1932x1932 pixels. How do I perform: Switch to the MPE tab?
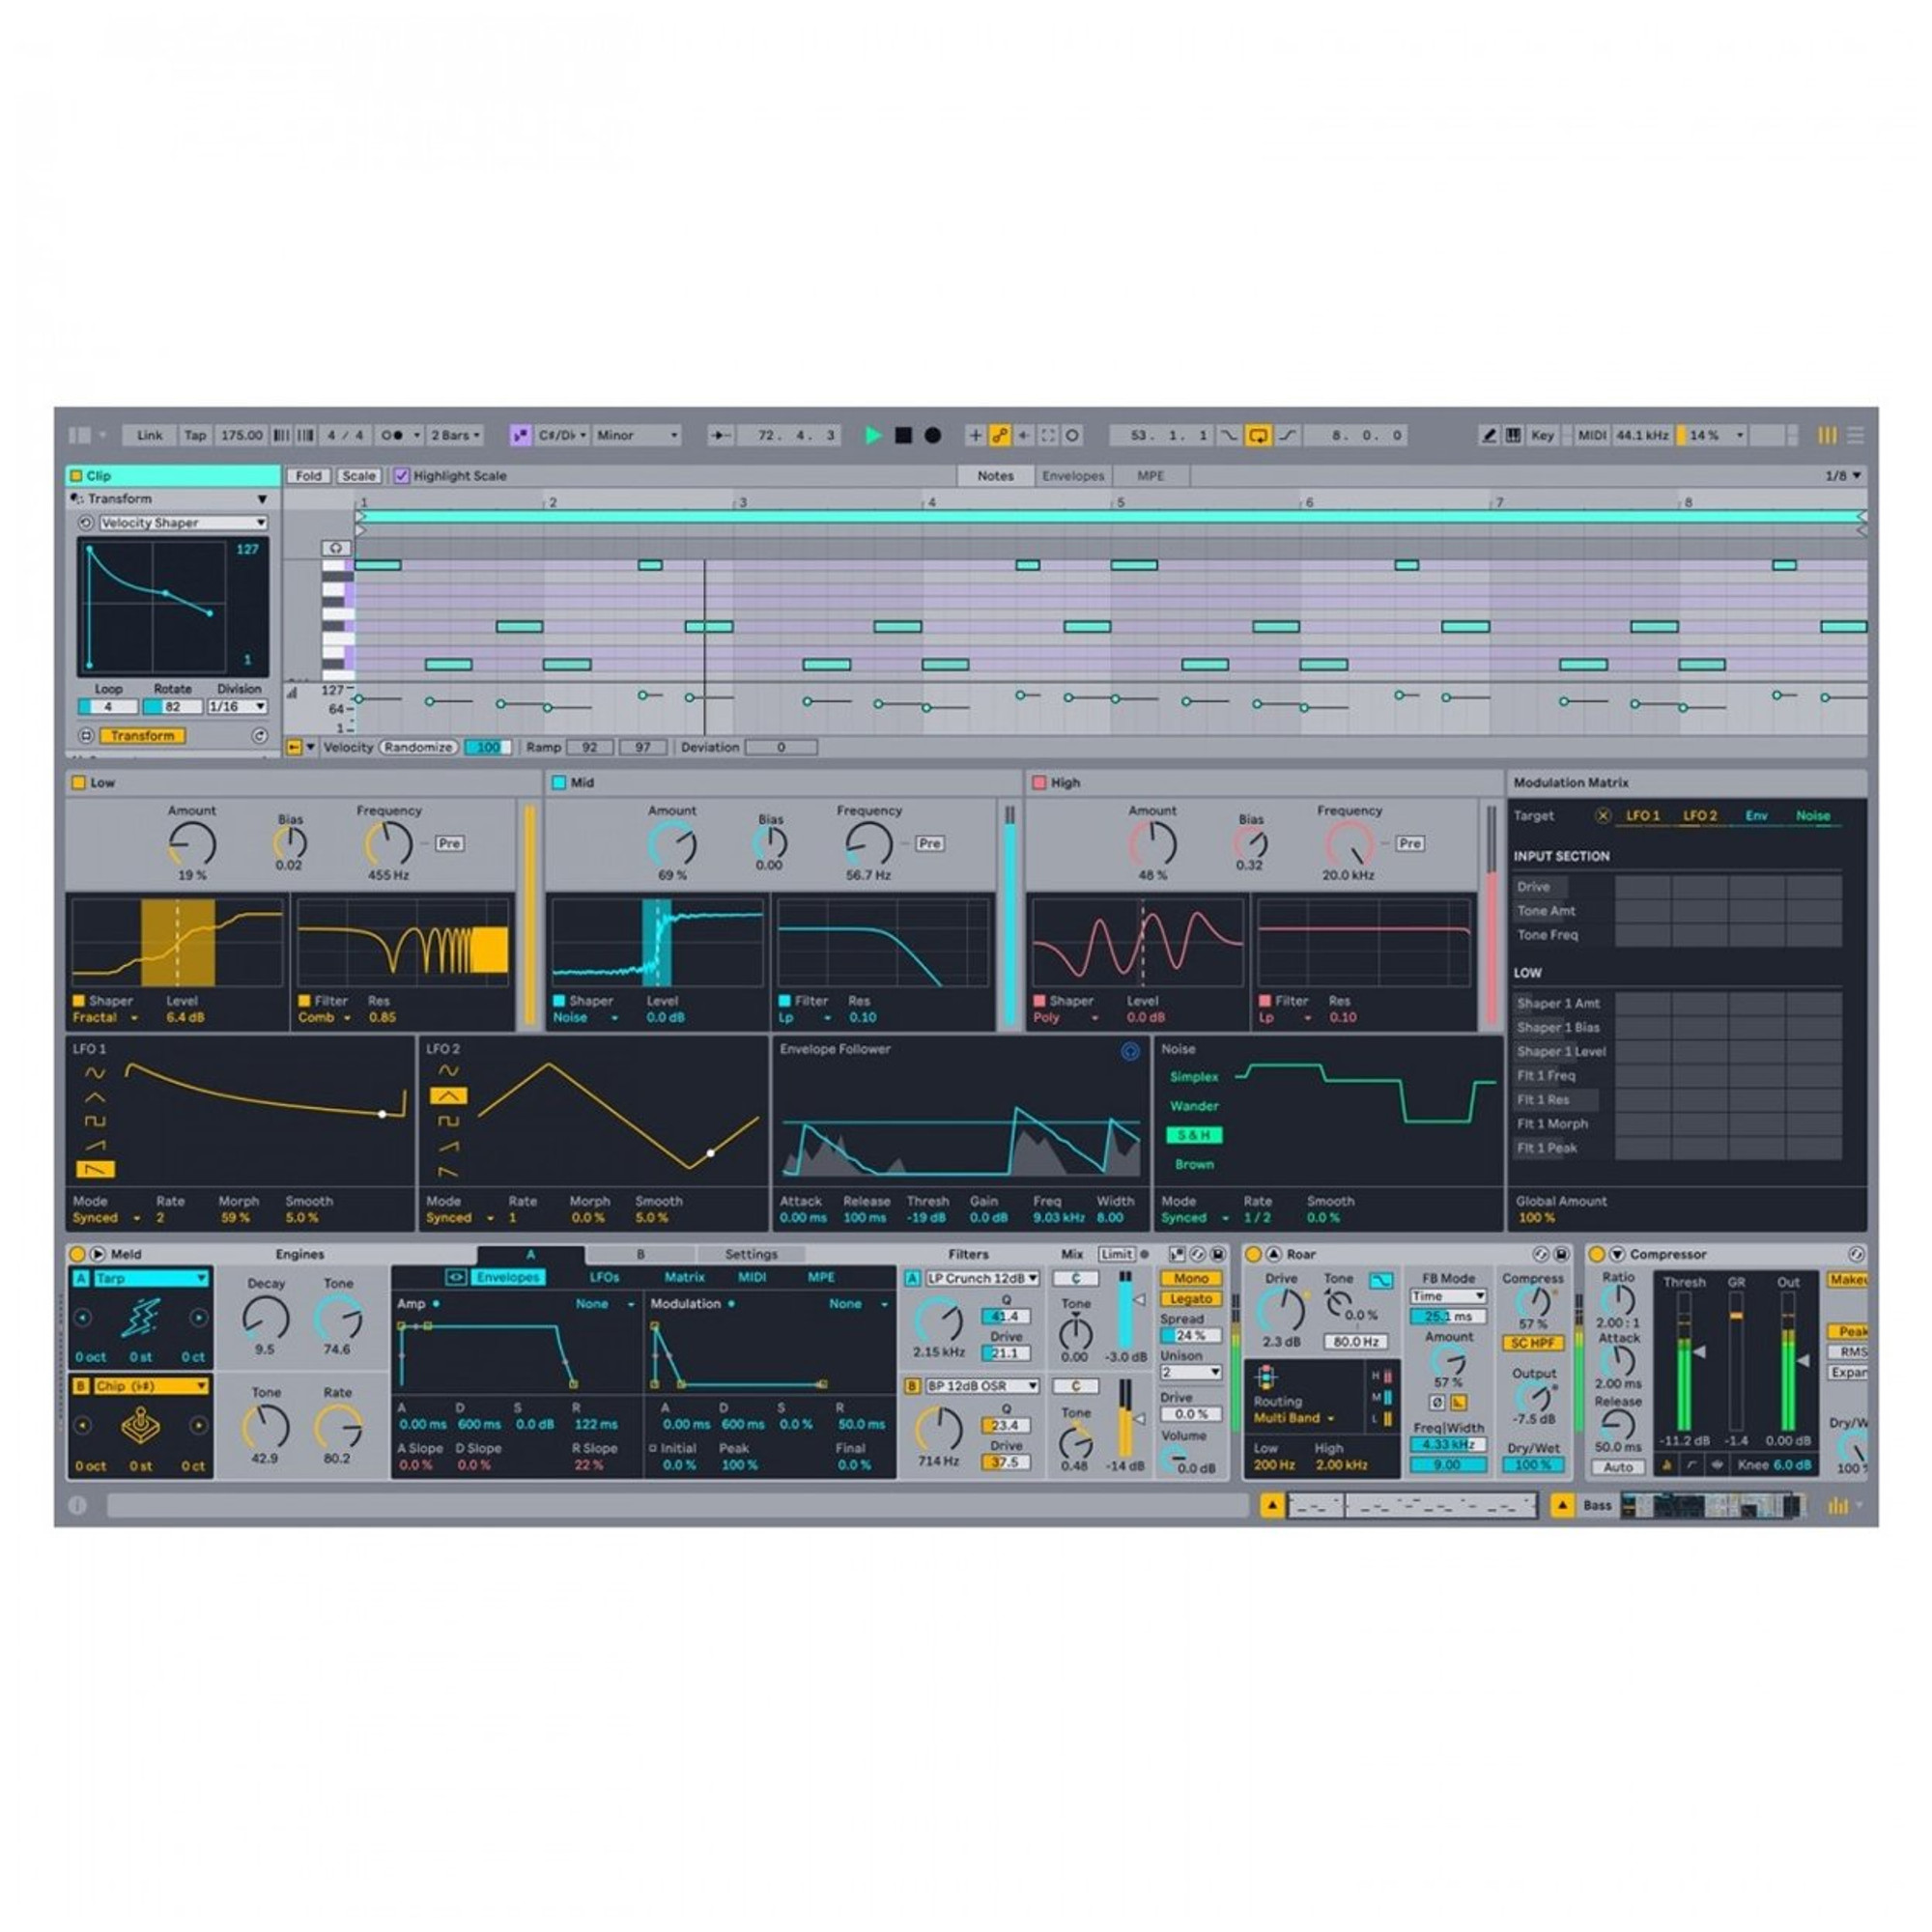click(1150, 476)
